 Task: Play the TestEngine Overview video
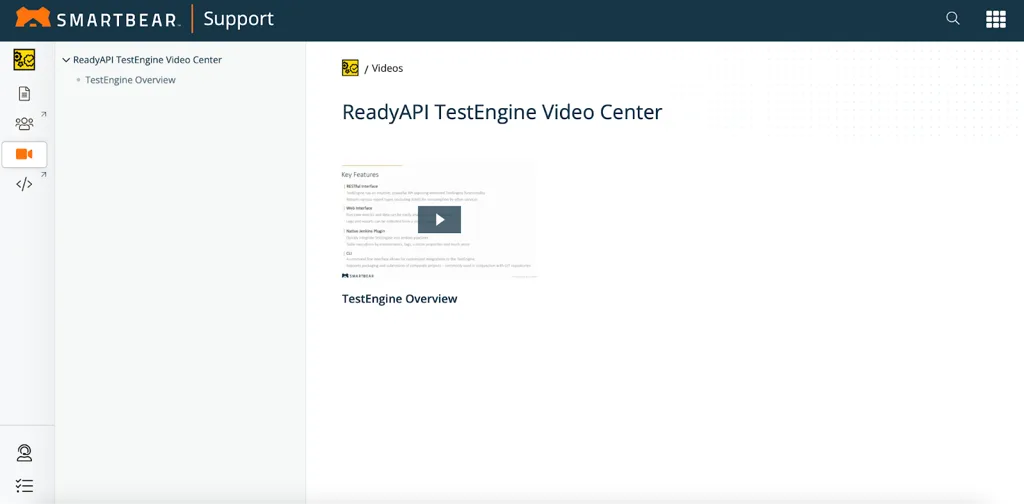click(439, 219)
